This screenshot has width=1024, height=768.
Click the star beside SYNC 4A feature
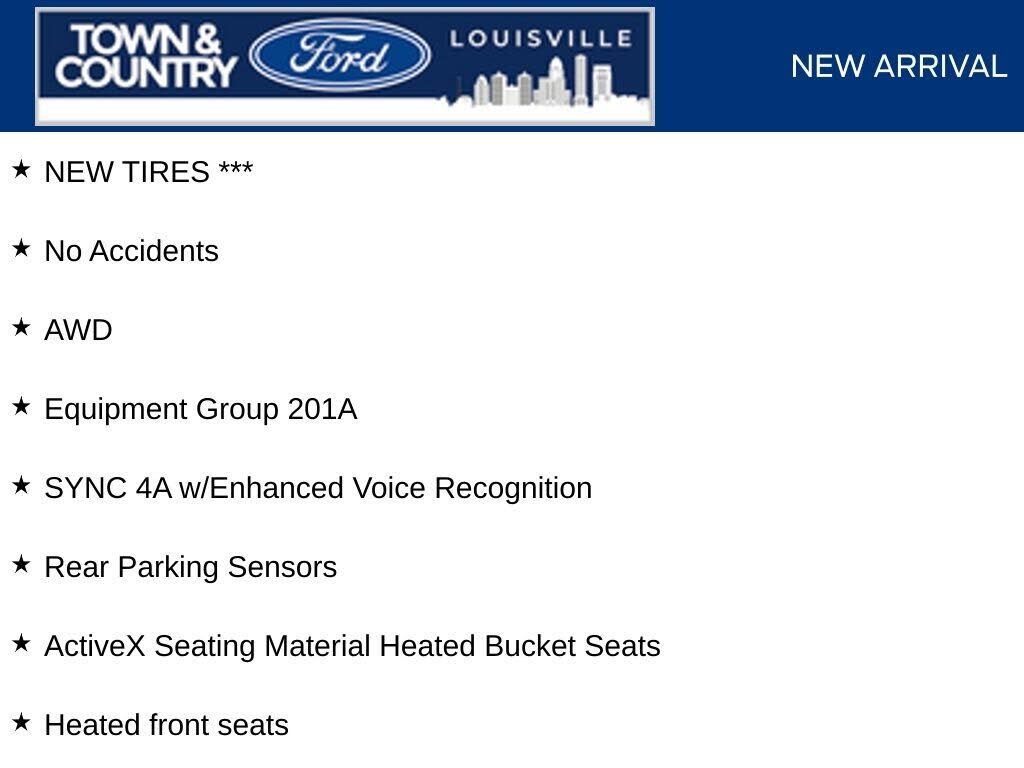pos(21,485)
